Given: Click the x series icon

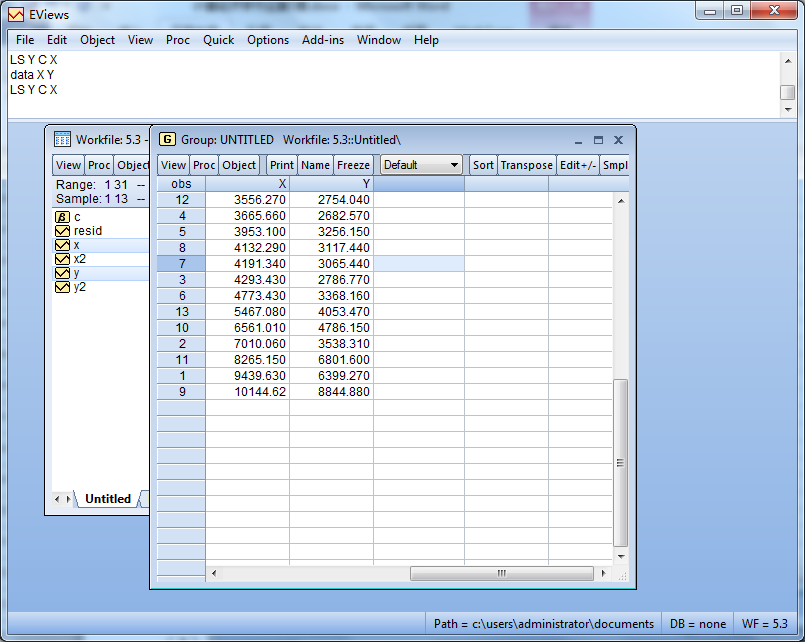Looking at the screenshot, I should (62, 245).
